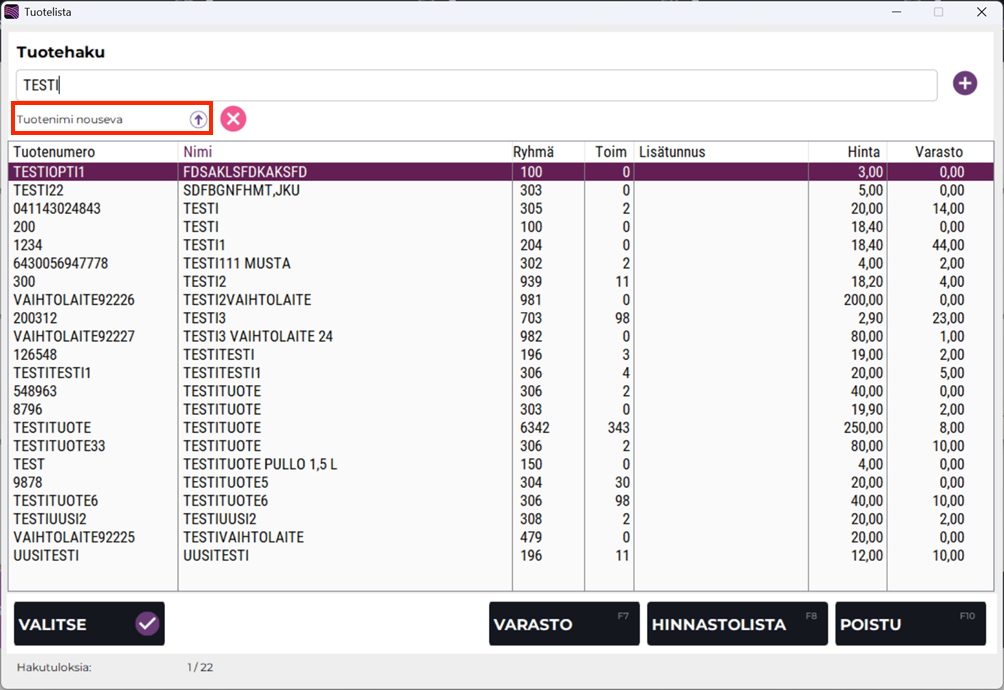Click in the Tuotehaku search field
Image resolution: width=1004 pixels, height=690 pixels.
pyautogui.click(x=476, y=86)
